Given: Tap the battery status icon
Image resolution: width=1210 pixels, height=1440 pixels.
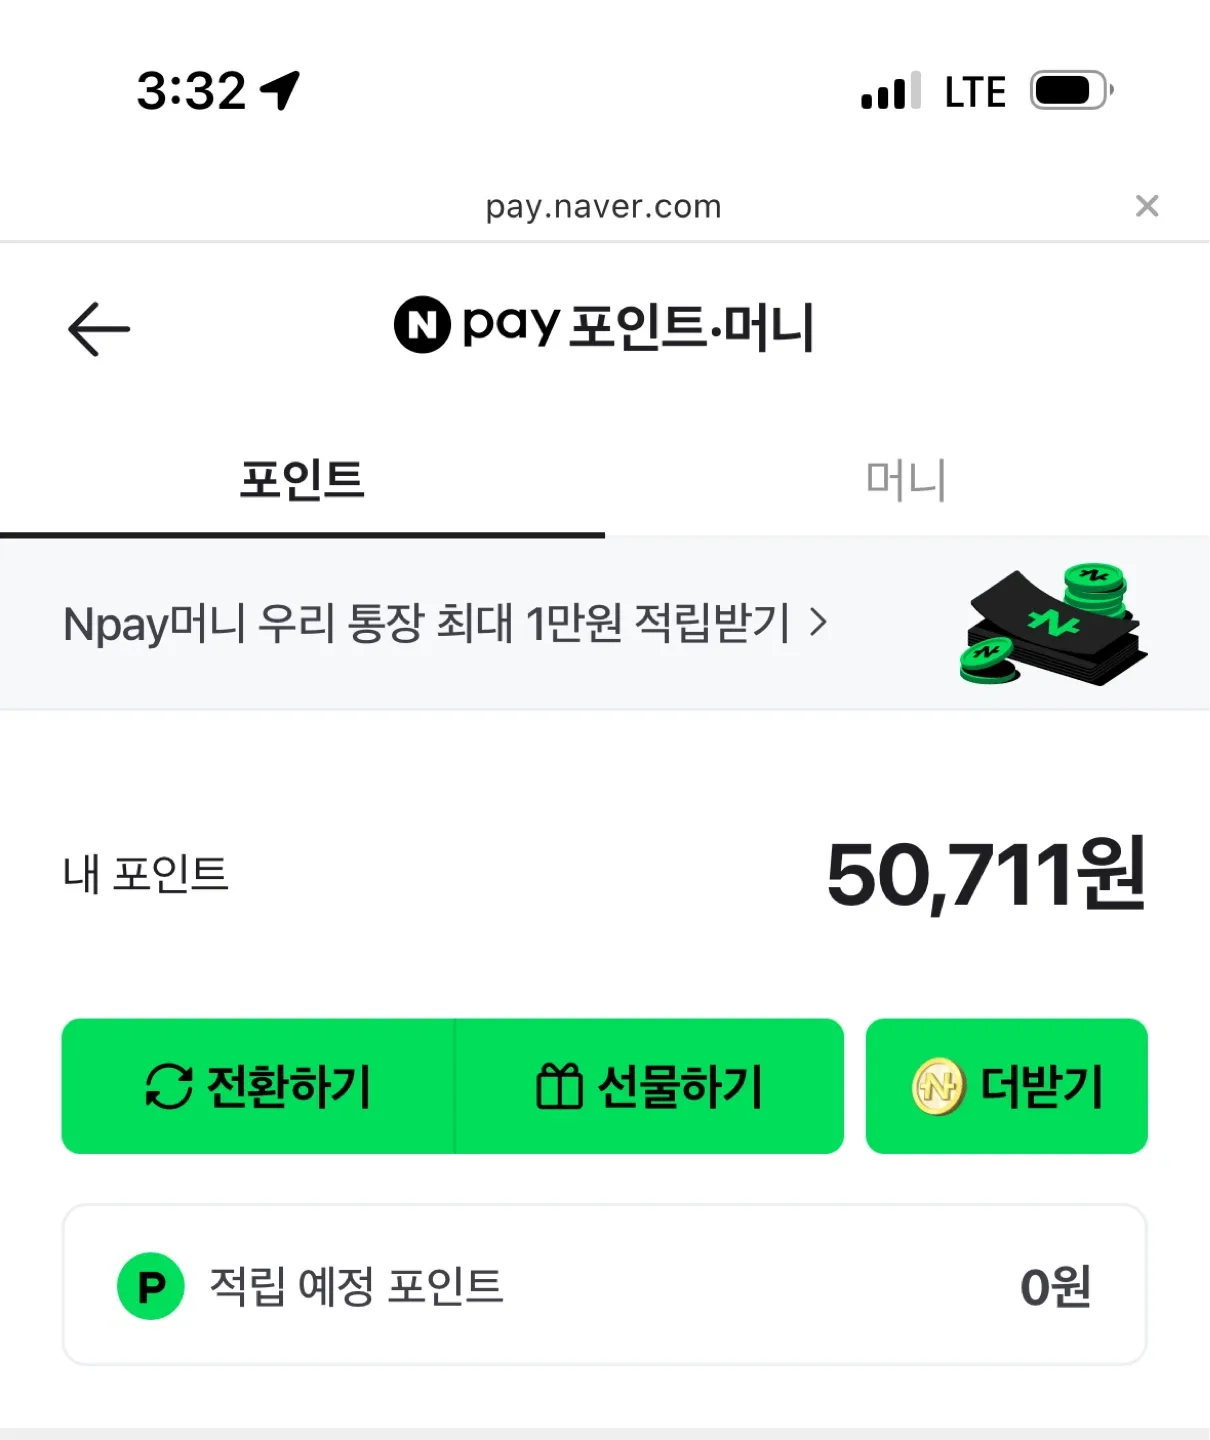Looking at the screenshot, I should coord(1072,91).
